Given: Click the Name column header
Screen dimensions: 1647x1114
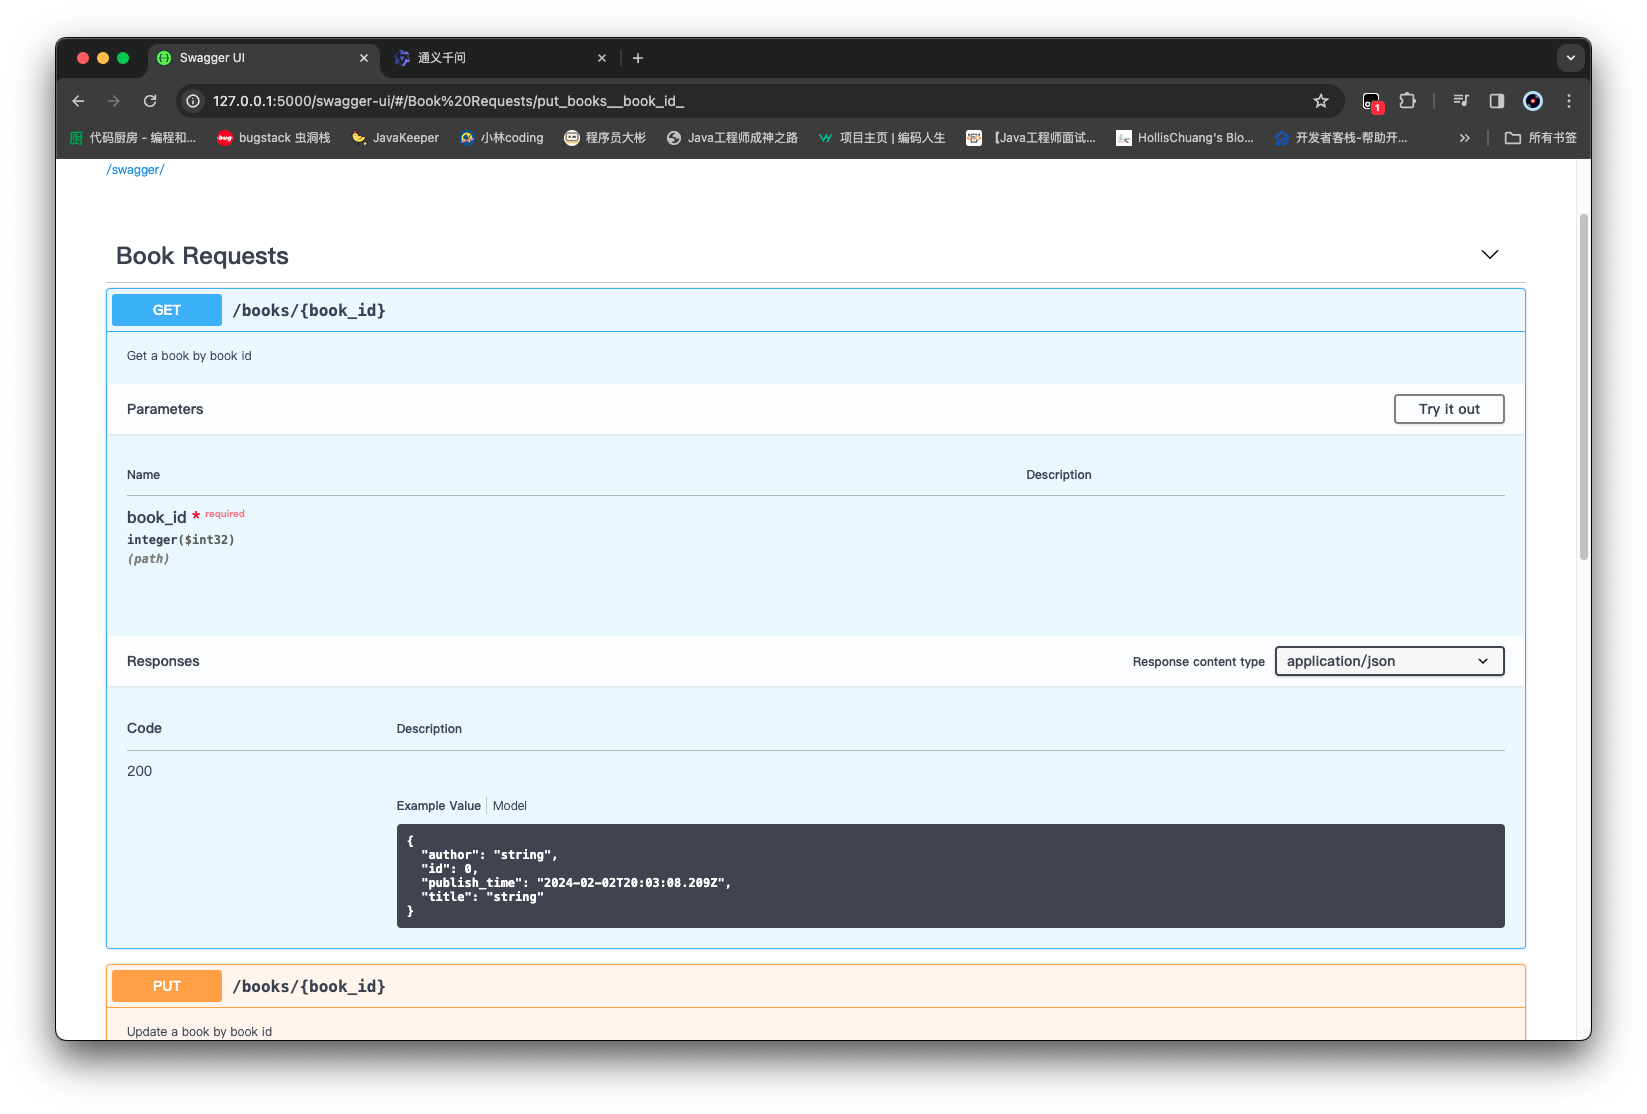Looking at the screenshot, I should point(144,475).
